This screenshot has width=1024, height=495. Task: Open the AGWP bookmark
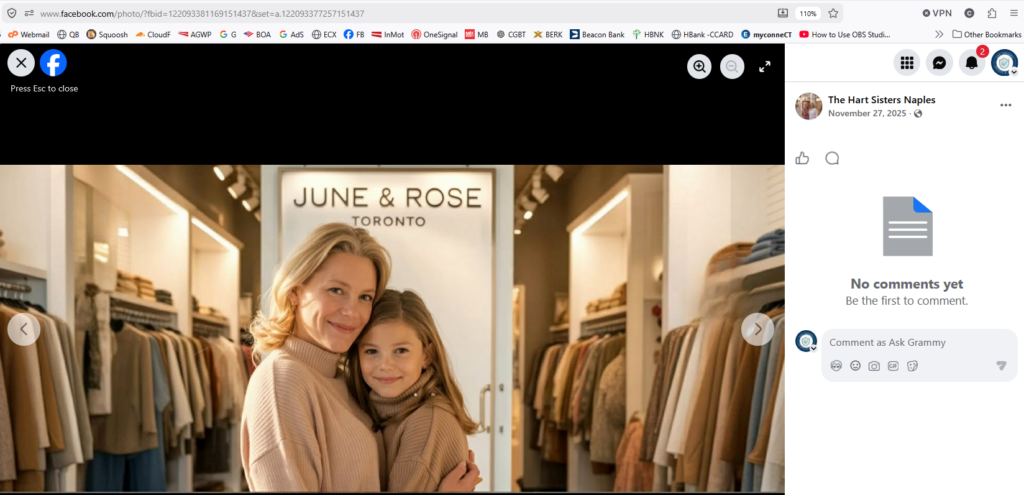[x=195, y=35]
